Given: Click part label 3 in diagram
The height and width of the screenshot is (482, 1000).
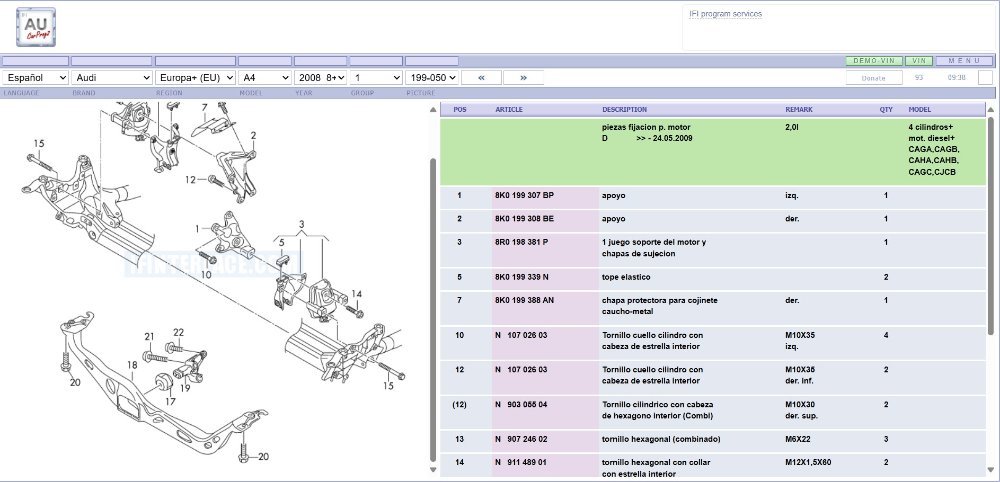Looking at the screenshot, I should point(301,224).
